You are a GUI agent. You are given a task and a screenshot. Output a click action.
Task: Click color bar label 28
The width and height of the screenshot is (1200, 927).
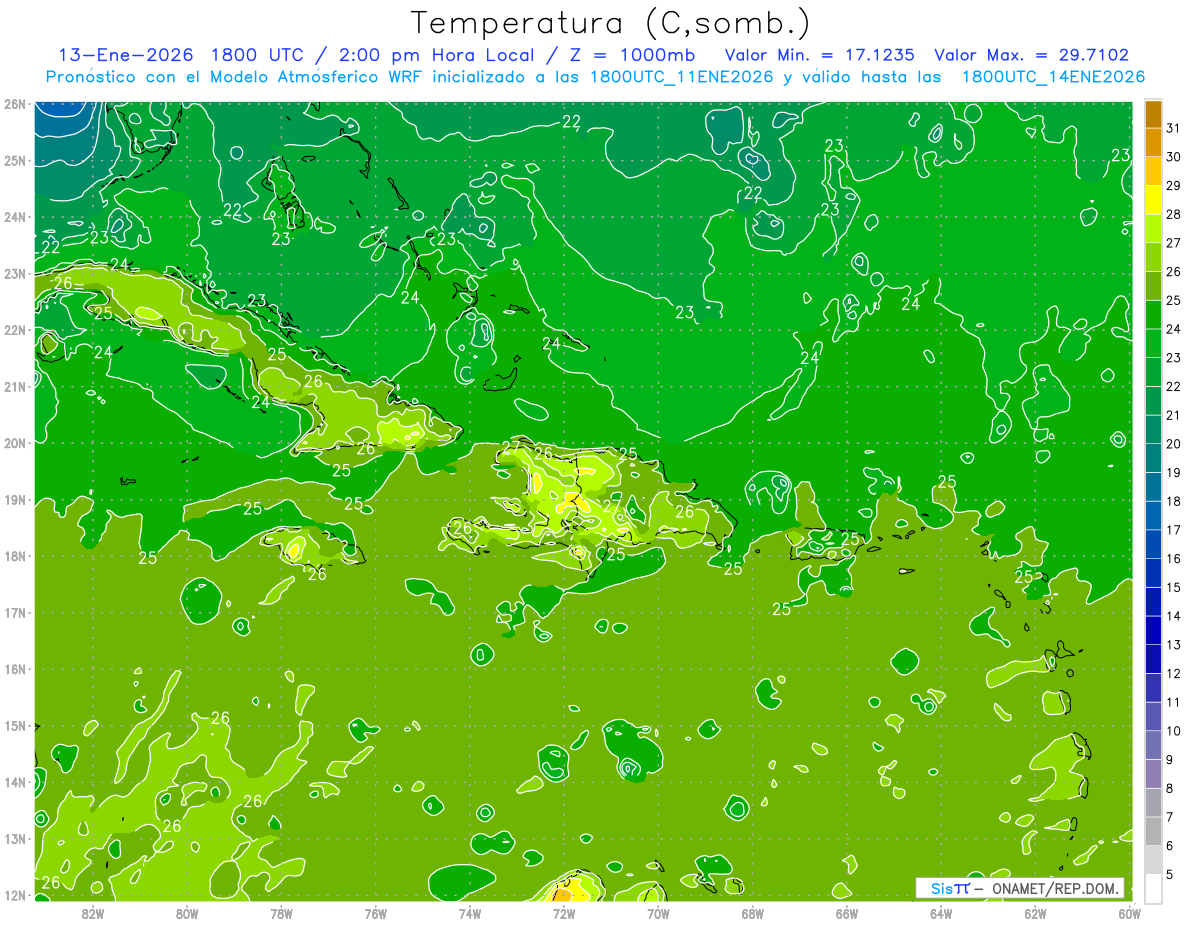1173,214
